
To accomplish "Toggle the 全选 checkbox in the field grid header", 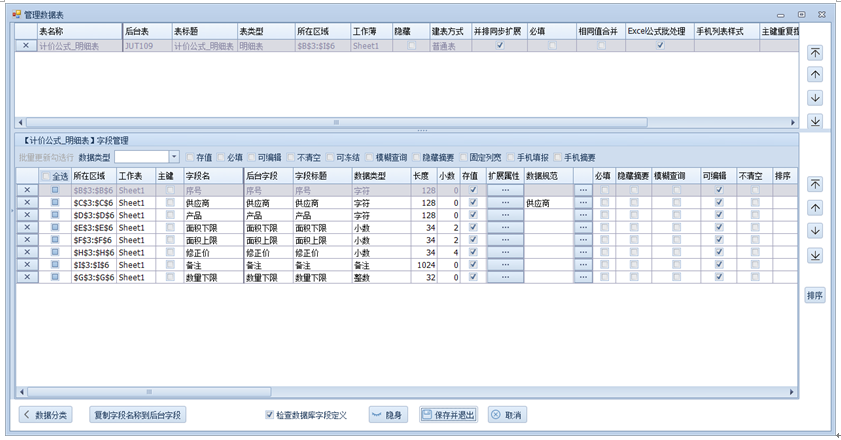I will point(45,176).
